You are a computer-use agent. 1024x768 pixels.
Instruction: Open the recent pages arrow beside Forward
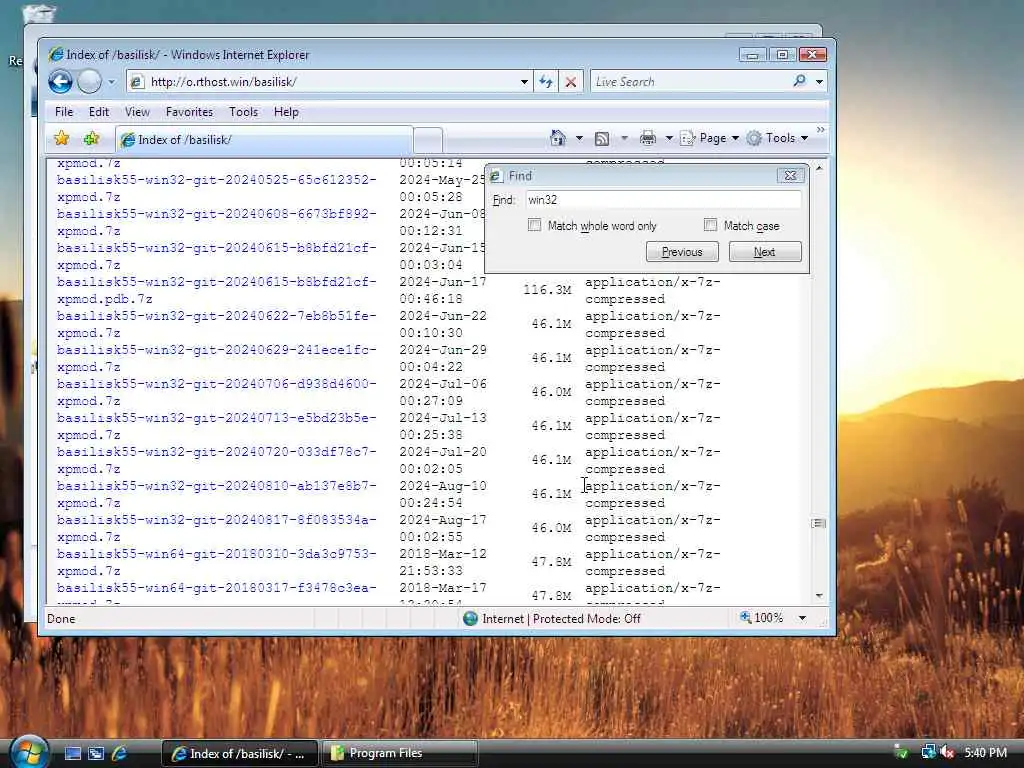pyautogui.click(x=111, y=82)
